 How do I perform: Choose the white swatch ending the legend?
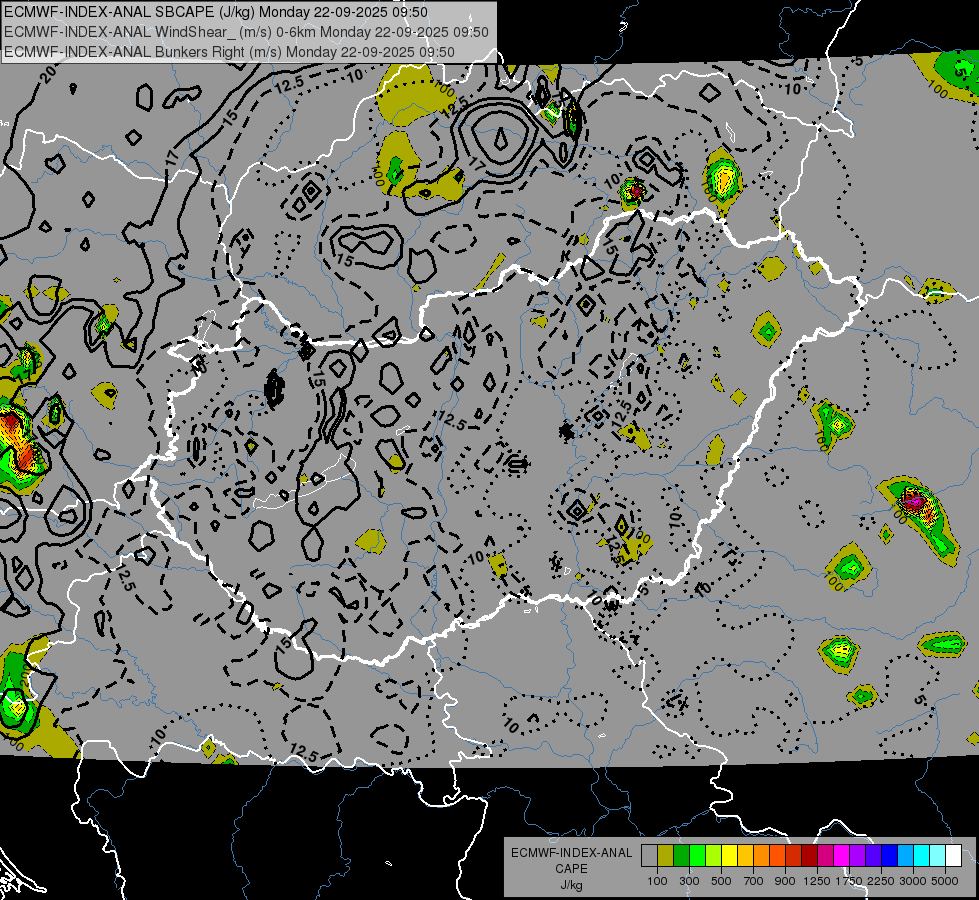(953, 856)
